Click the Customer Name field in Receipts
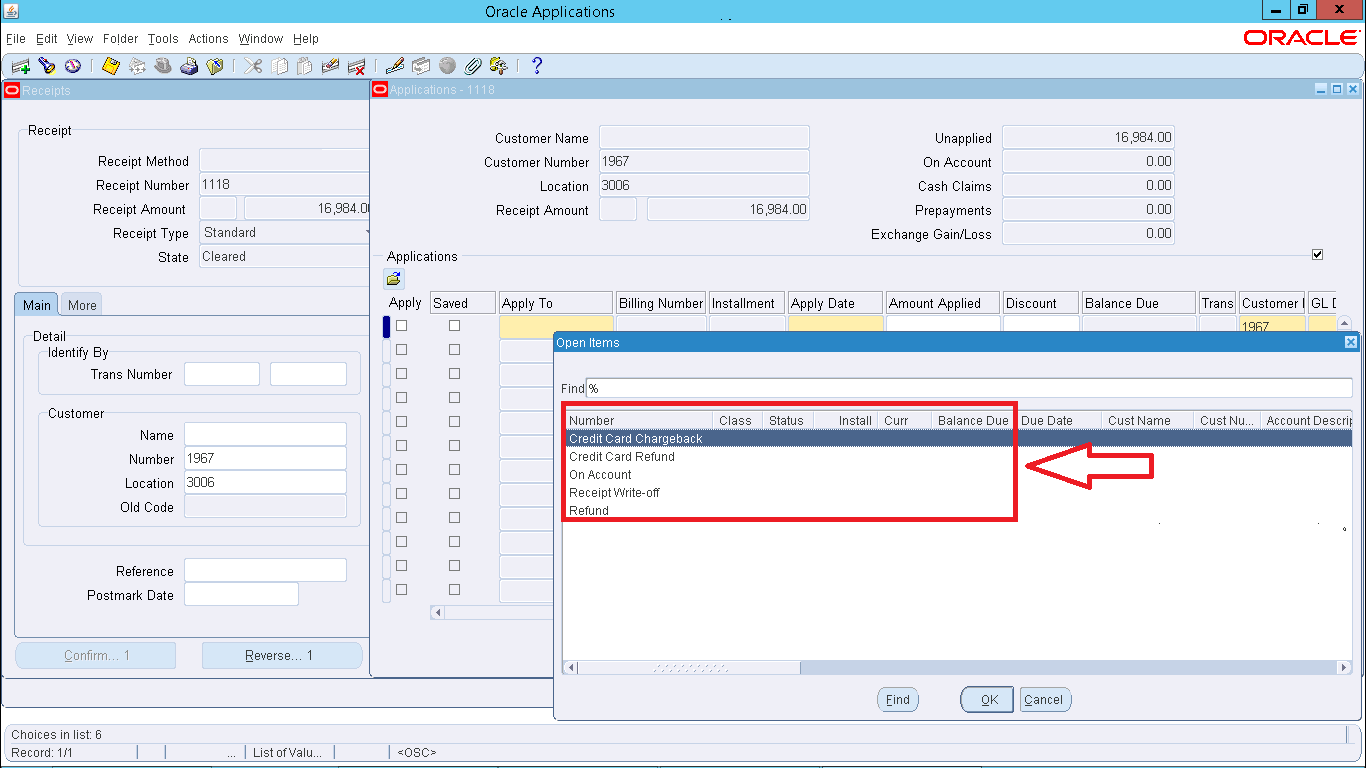Screen dimensions: 1366x770 click(265, 435)
